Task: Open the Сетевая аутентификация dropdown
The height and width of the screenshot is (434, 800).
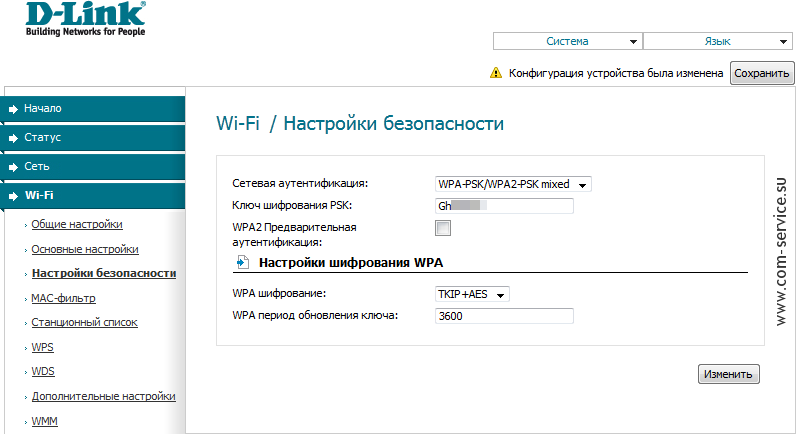Action: [x=513, y=184]
